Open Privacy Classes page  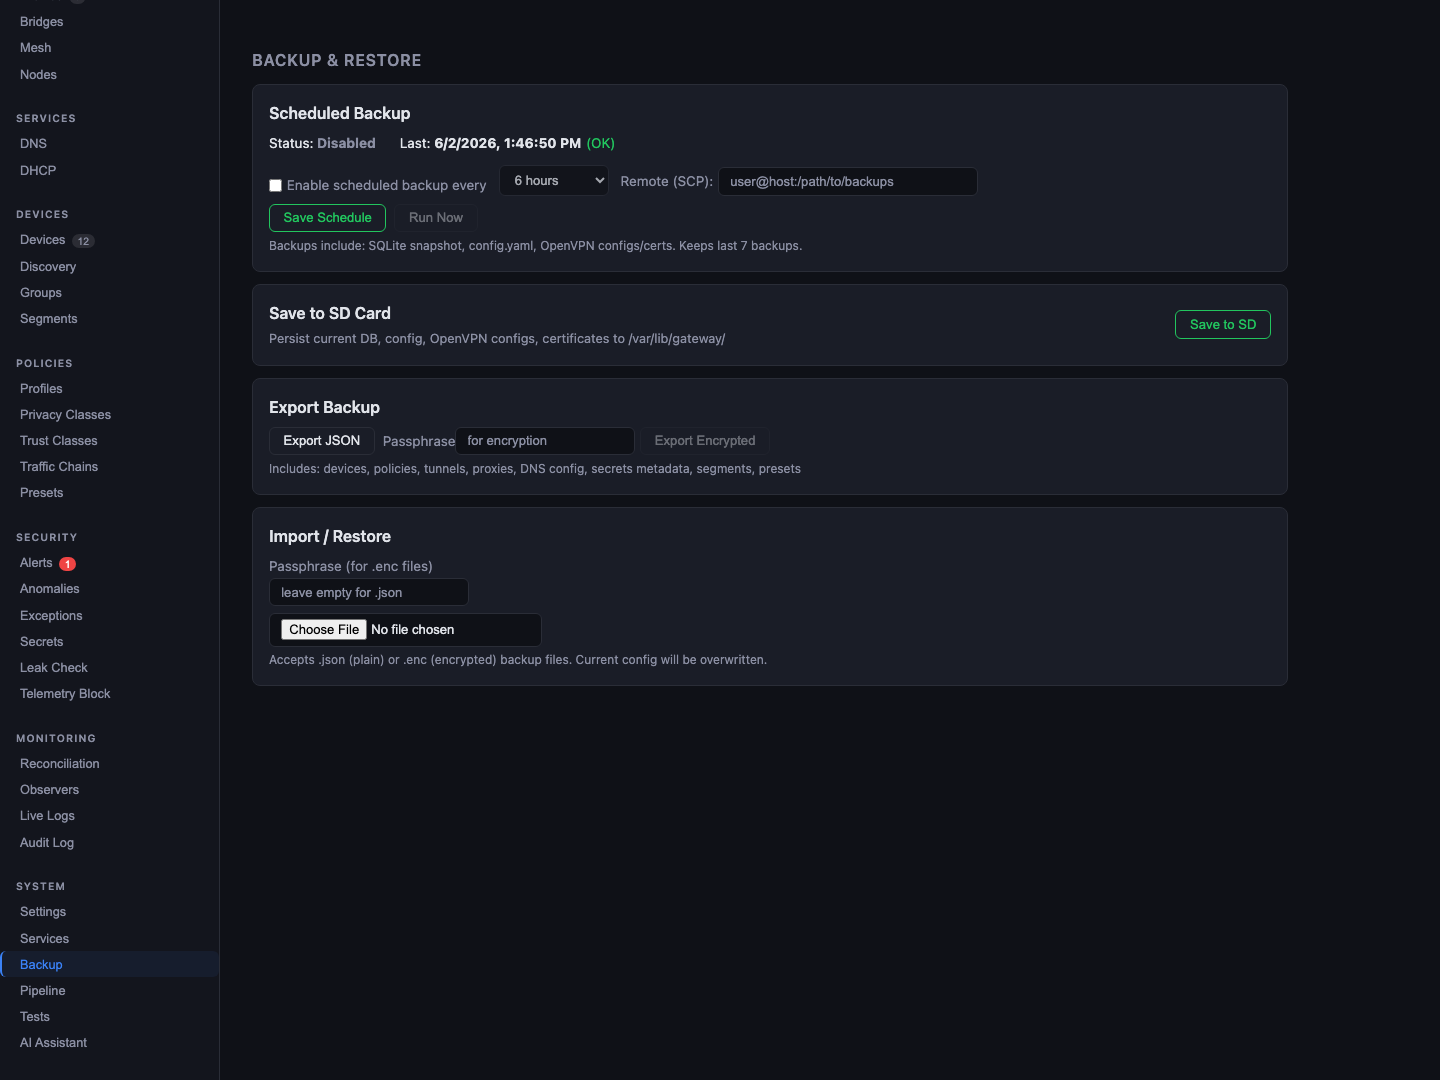pyautogui.click(x=65, y=415)
